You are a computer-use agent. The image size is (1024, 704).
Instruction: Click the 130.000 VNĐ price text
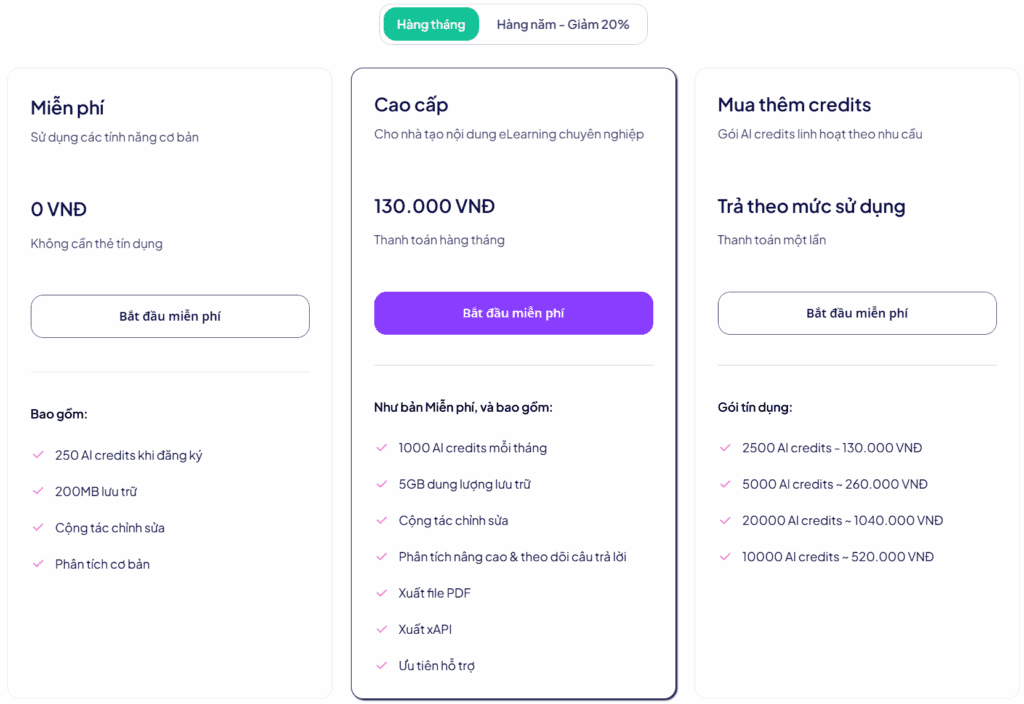coord(434,206)
